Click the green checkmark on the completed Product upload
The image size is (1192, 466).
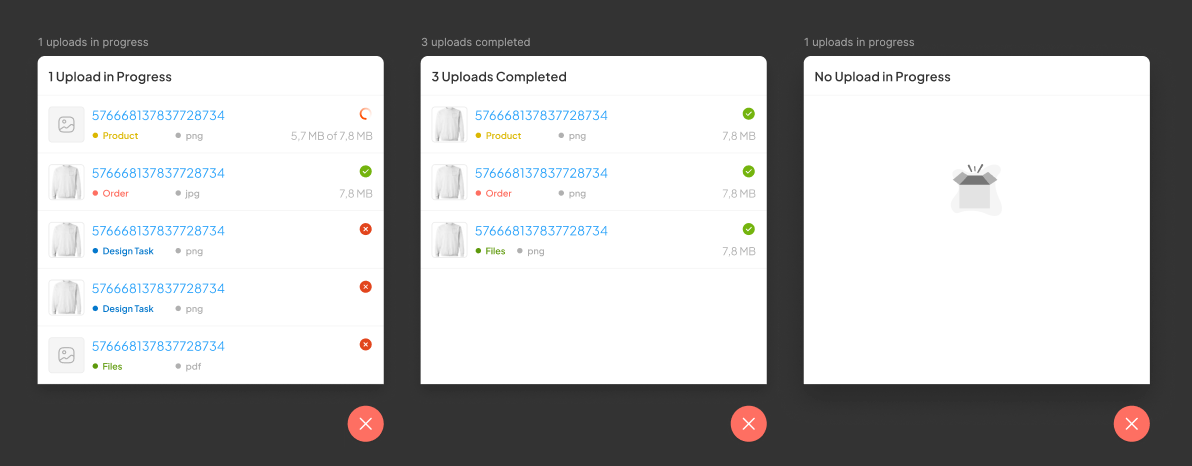coord(748,114)
